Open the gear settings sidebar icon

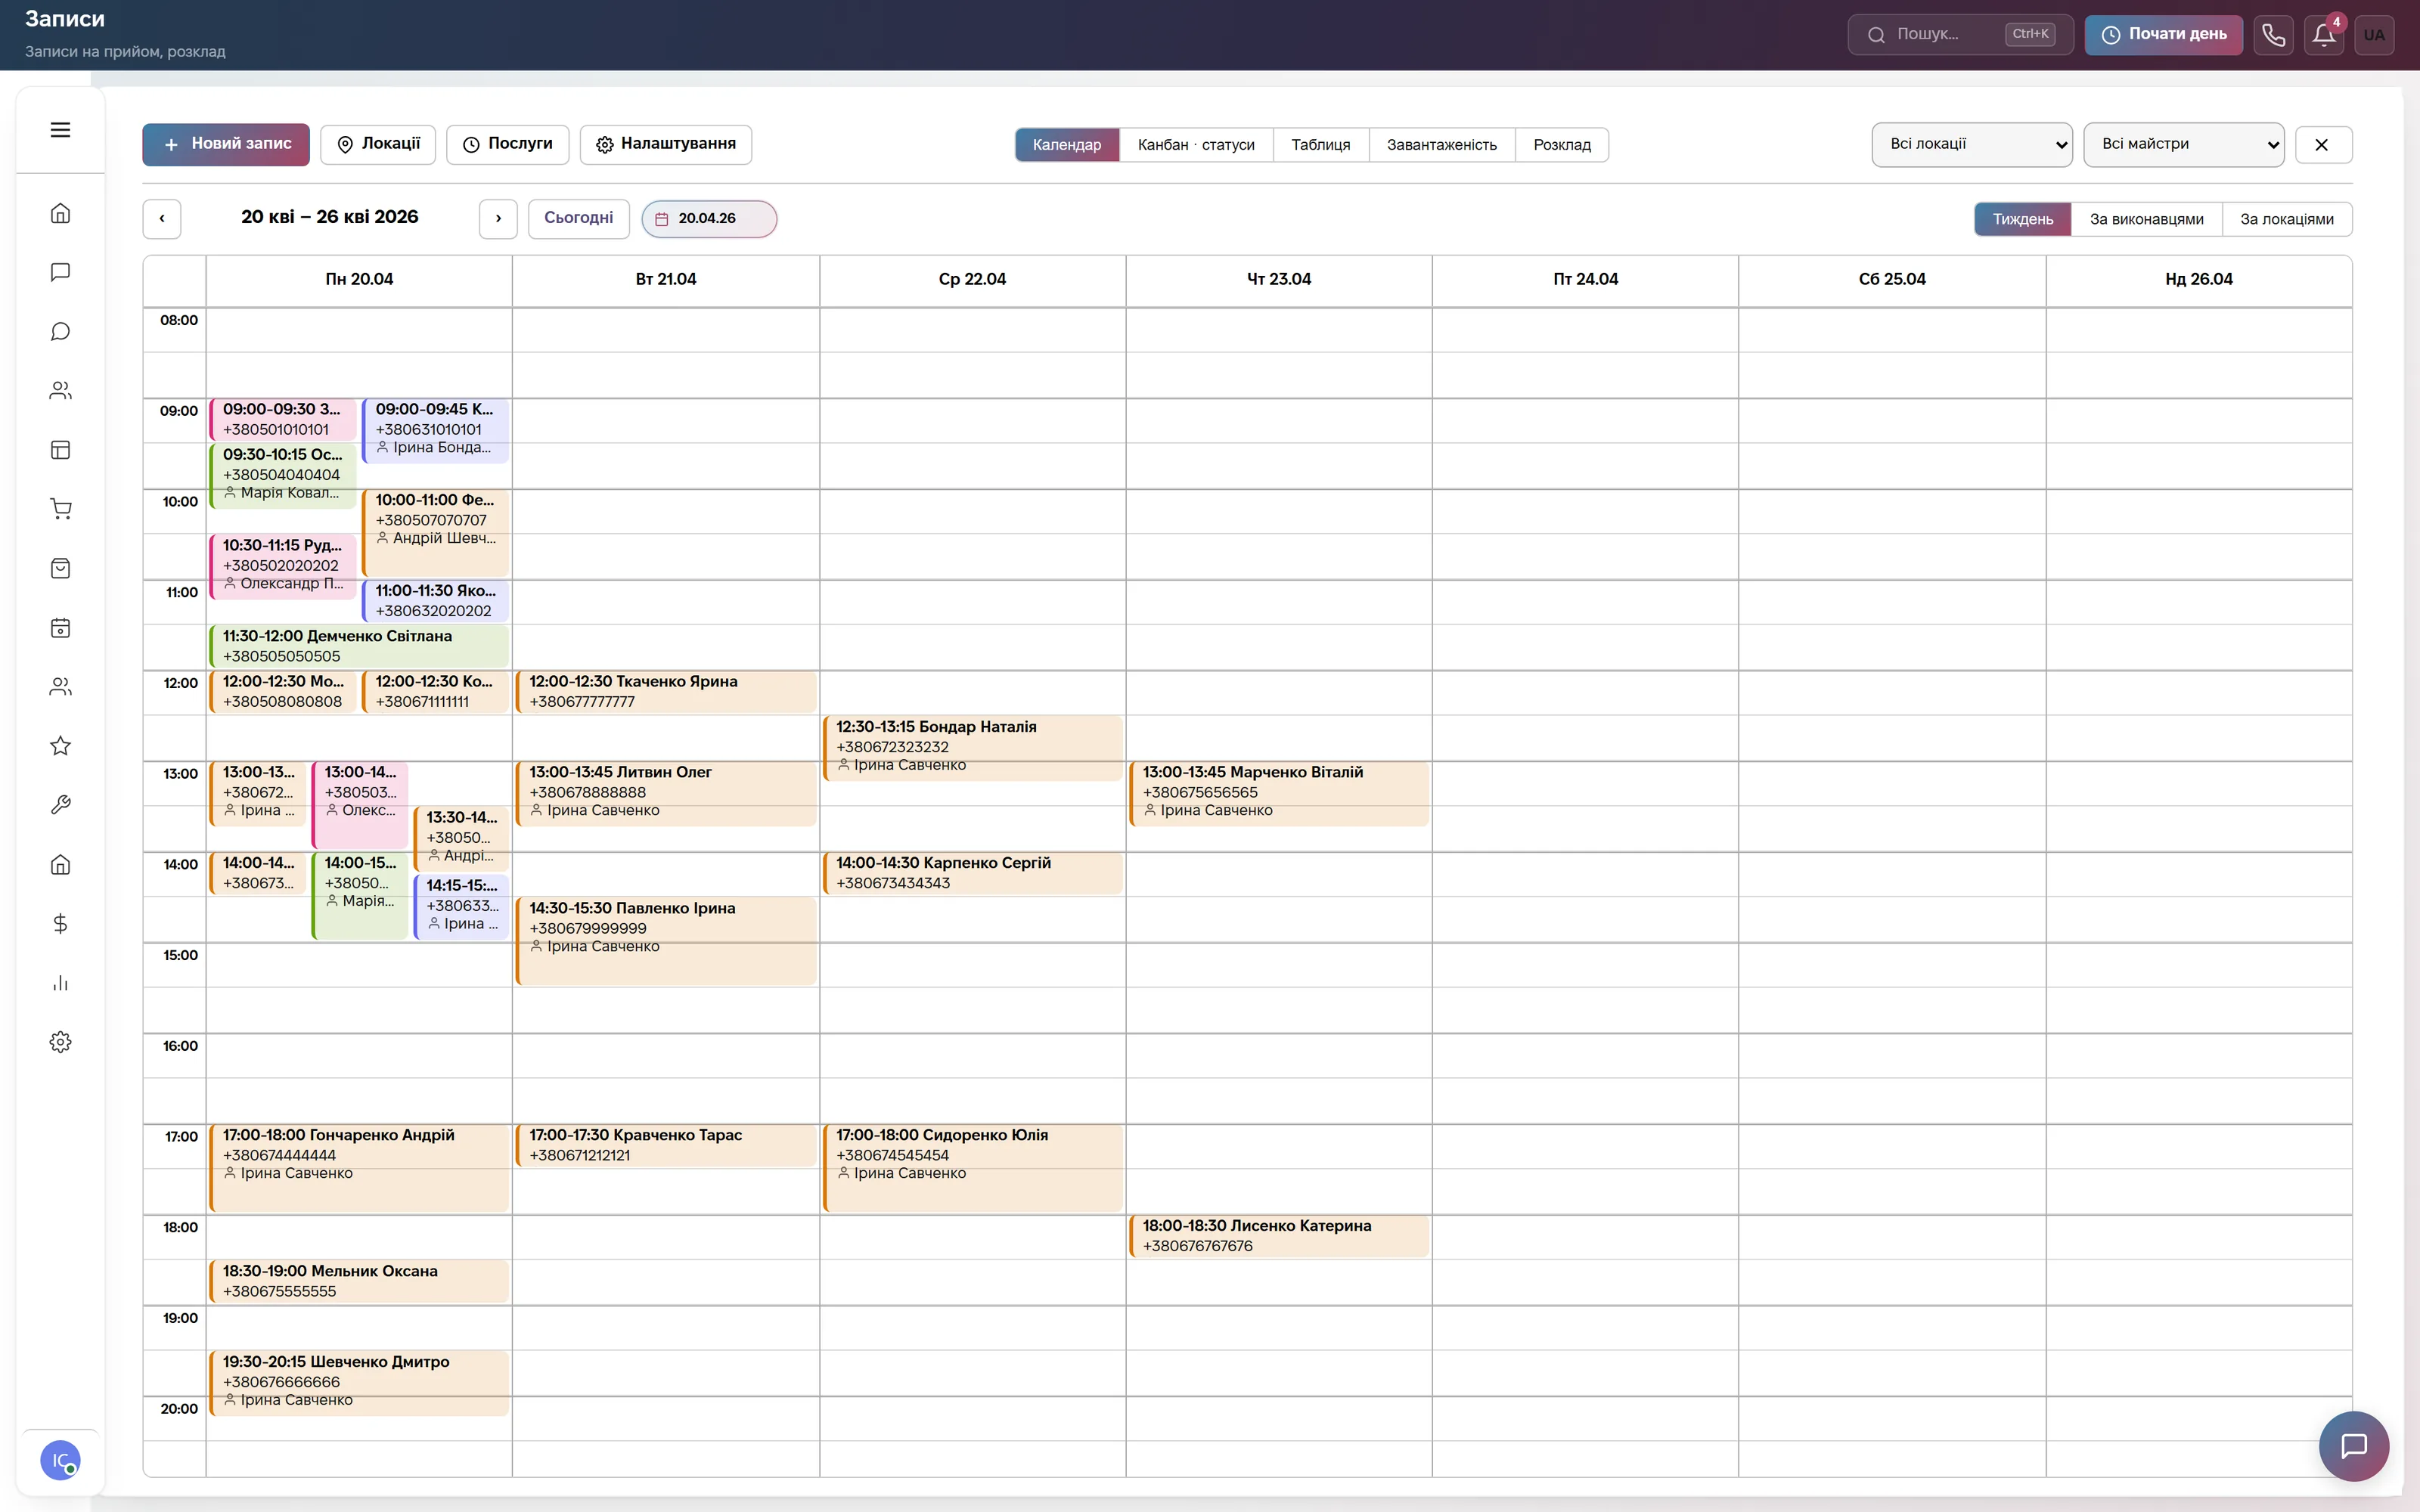tap(60, 1042)
